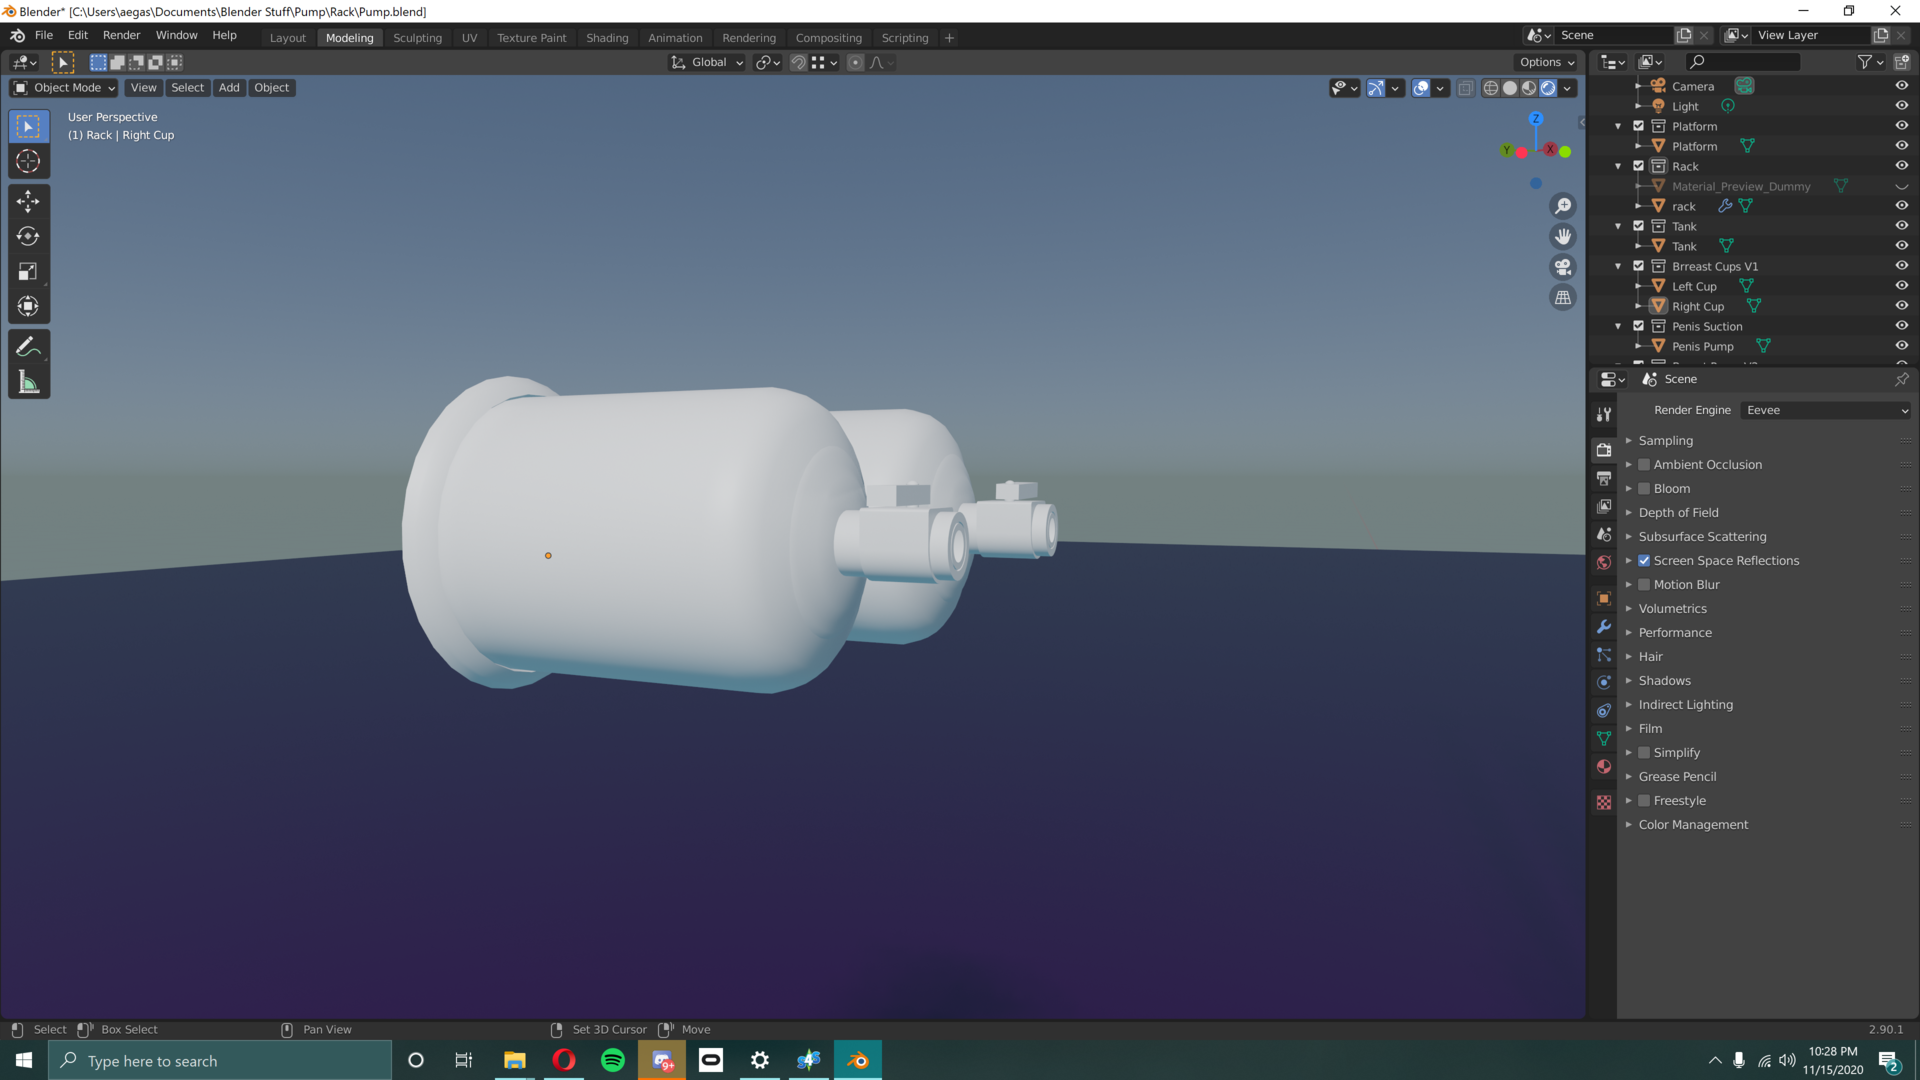Enable Freestyle checkbox
Image resolution: width=1920 pixels, height=1080 pixels.
[1644, 801]
